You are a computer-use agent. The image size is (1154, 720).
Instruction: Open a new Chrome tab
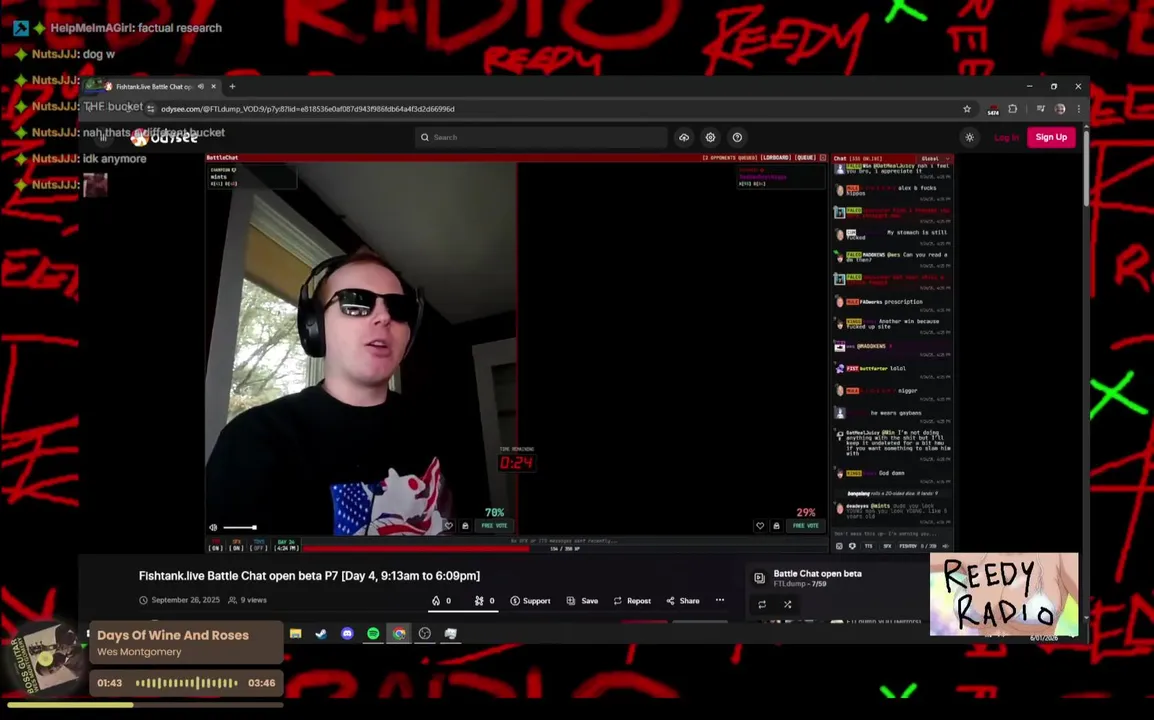[232, 86]
